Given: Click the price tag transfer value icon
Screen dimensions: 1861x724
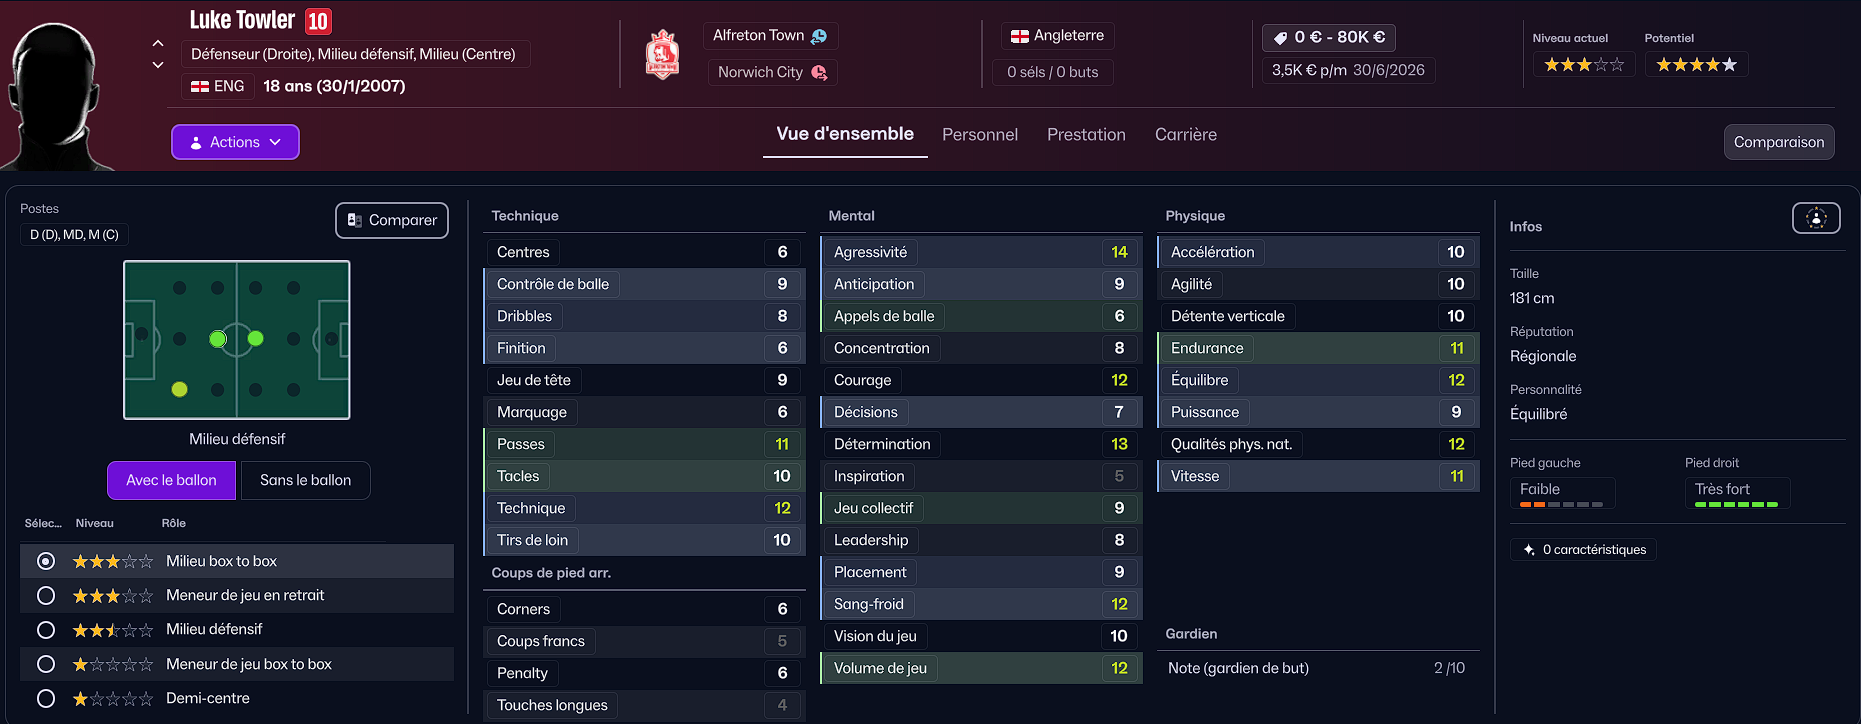Looking at the screenshot, I should point(1280,38).
